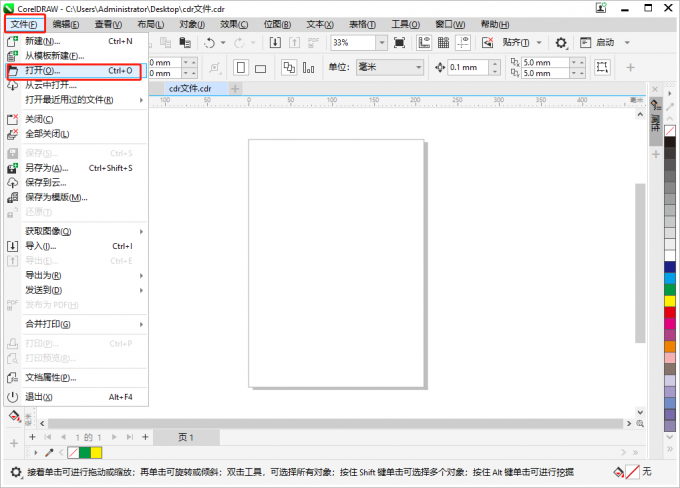This screenshot has height=488, width=680.
Task: Select portrait page orientation
Action: (x=241, y=67)
